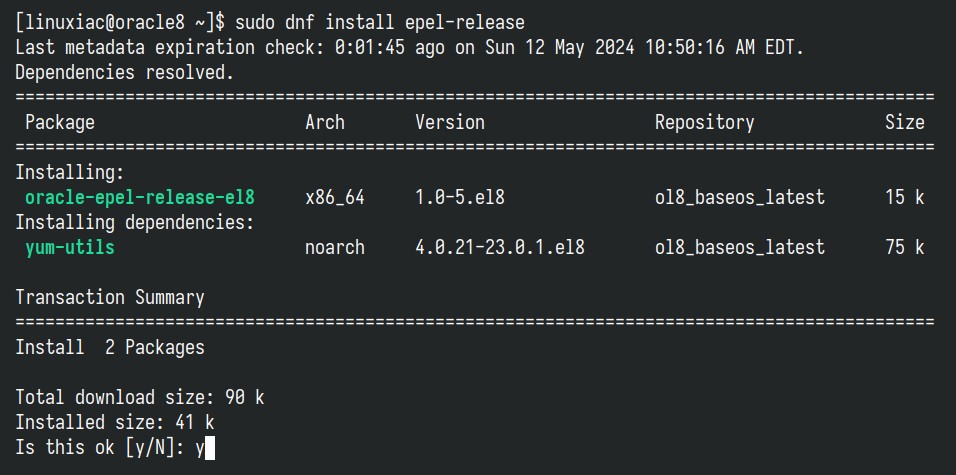
Task: Click the blinking cursor after y
Action: tap(210, 449)
